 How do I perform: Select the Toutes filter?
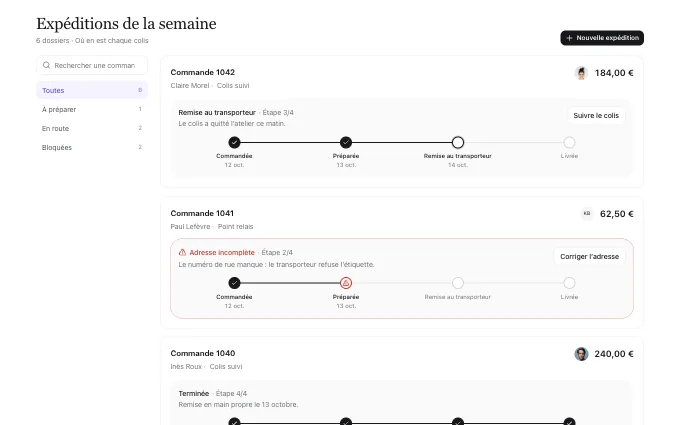92,90
